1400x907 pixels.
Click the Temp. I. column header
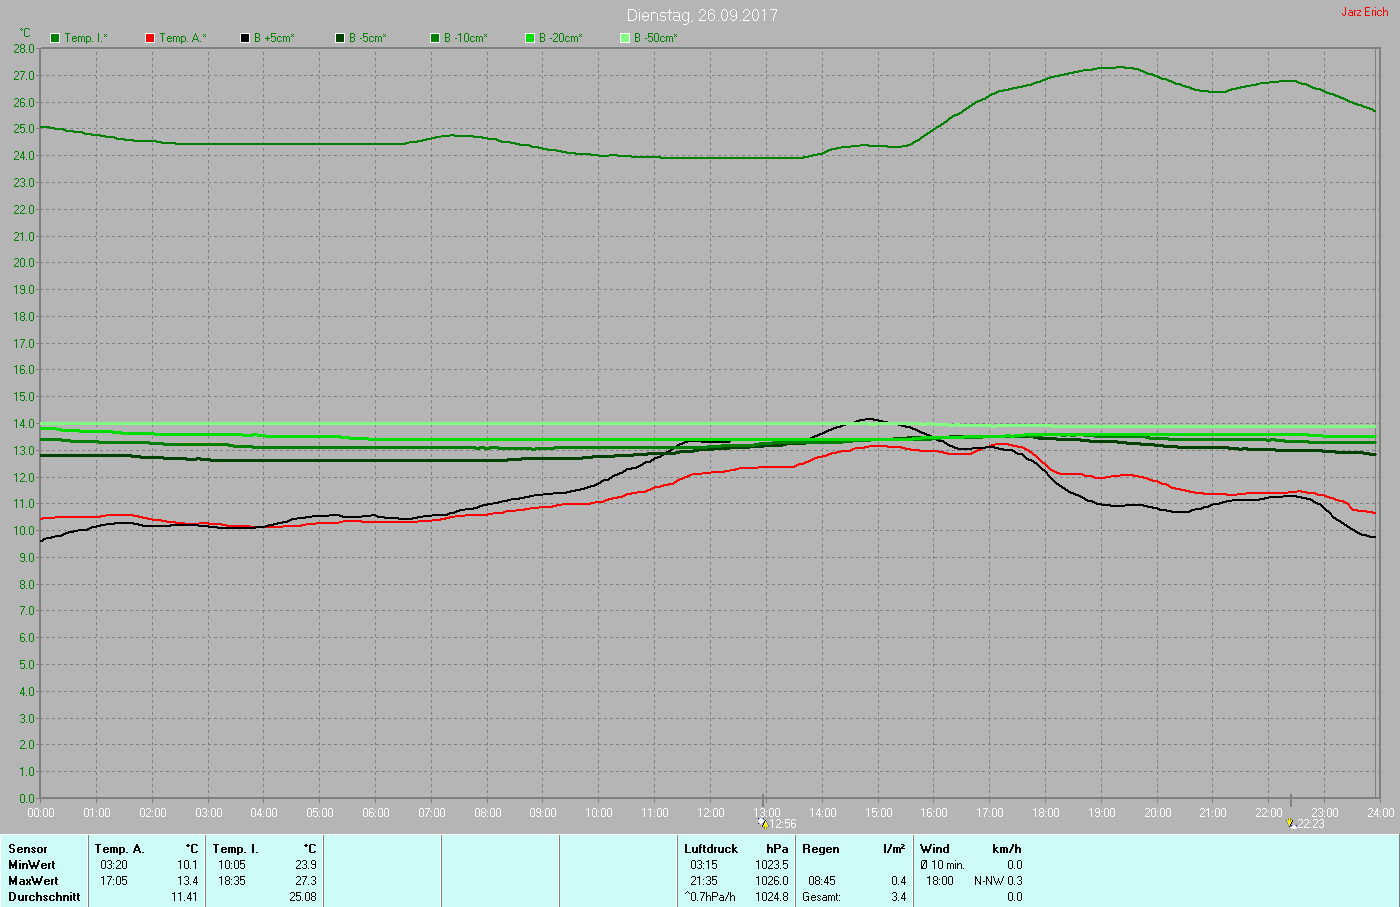tap(235, 849)
